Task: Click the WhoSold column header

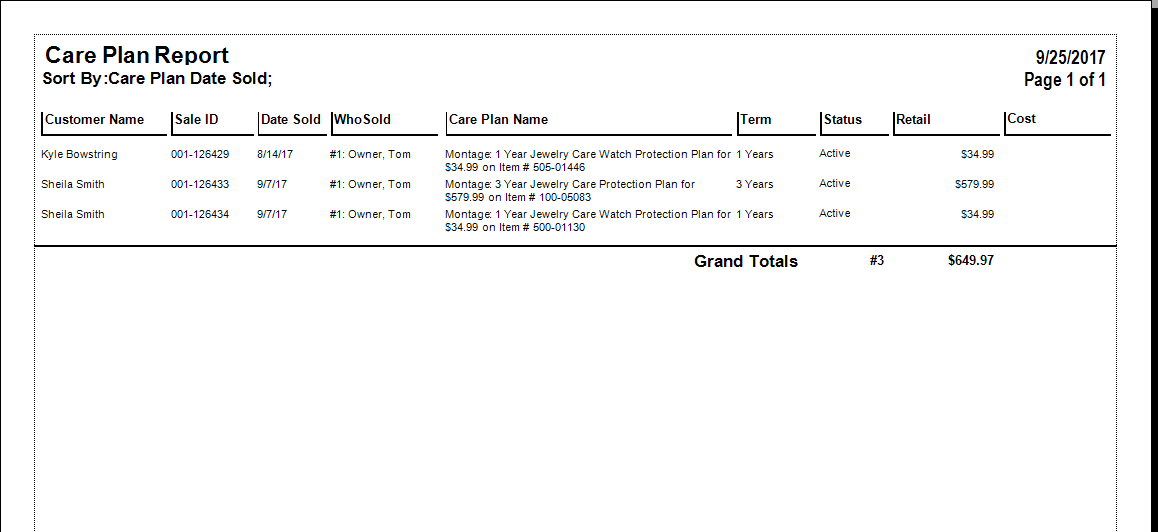Action: pos(362,120)
